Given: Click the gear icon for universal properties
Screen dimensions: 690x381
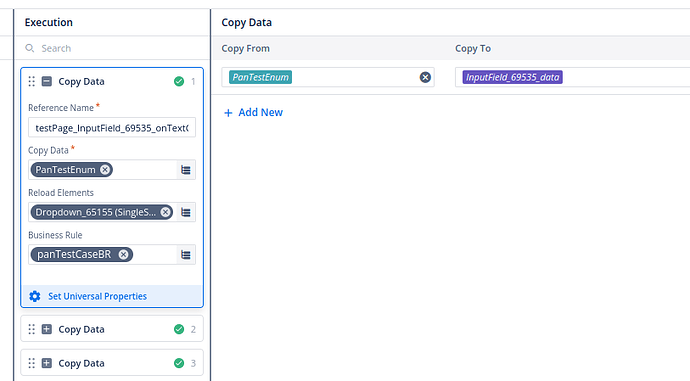Looking at the screenshot, I should click(x=35, y=296).
